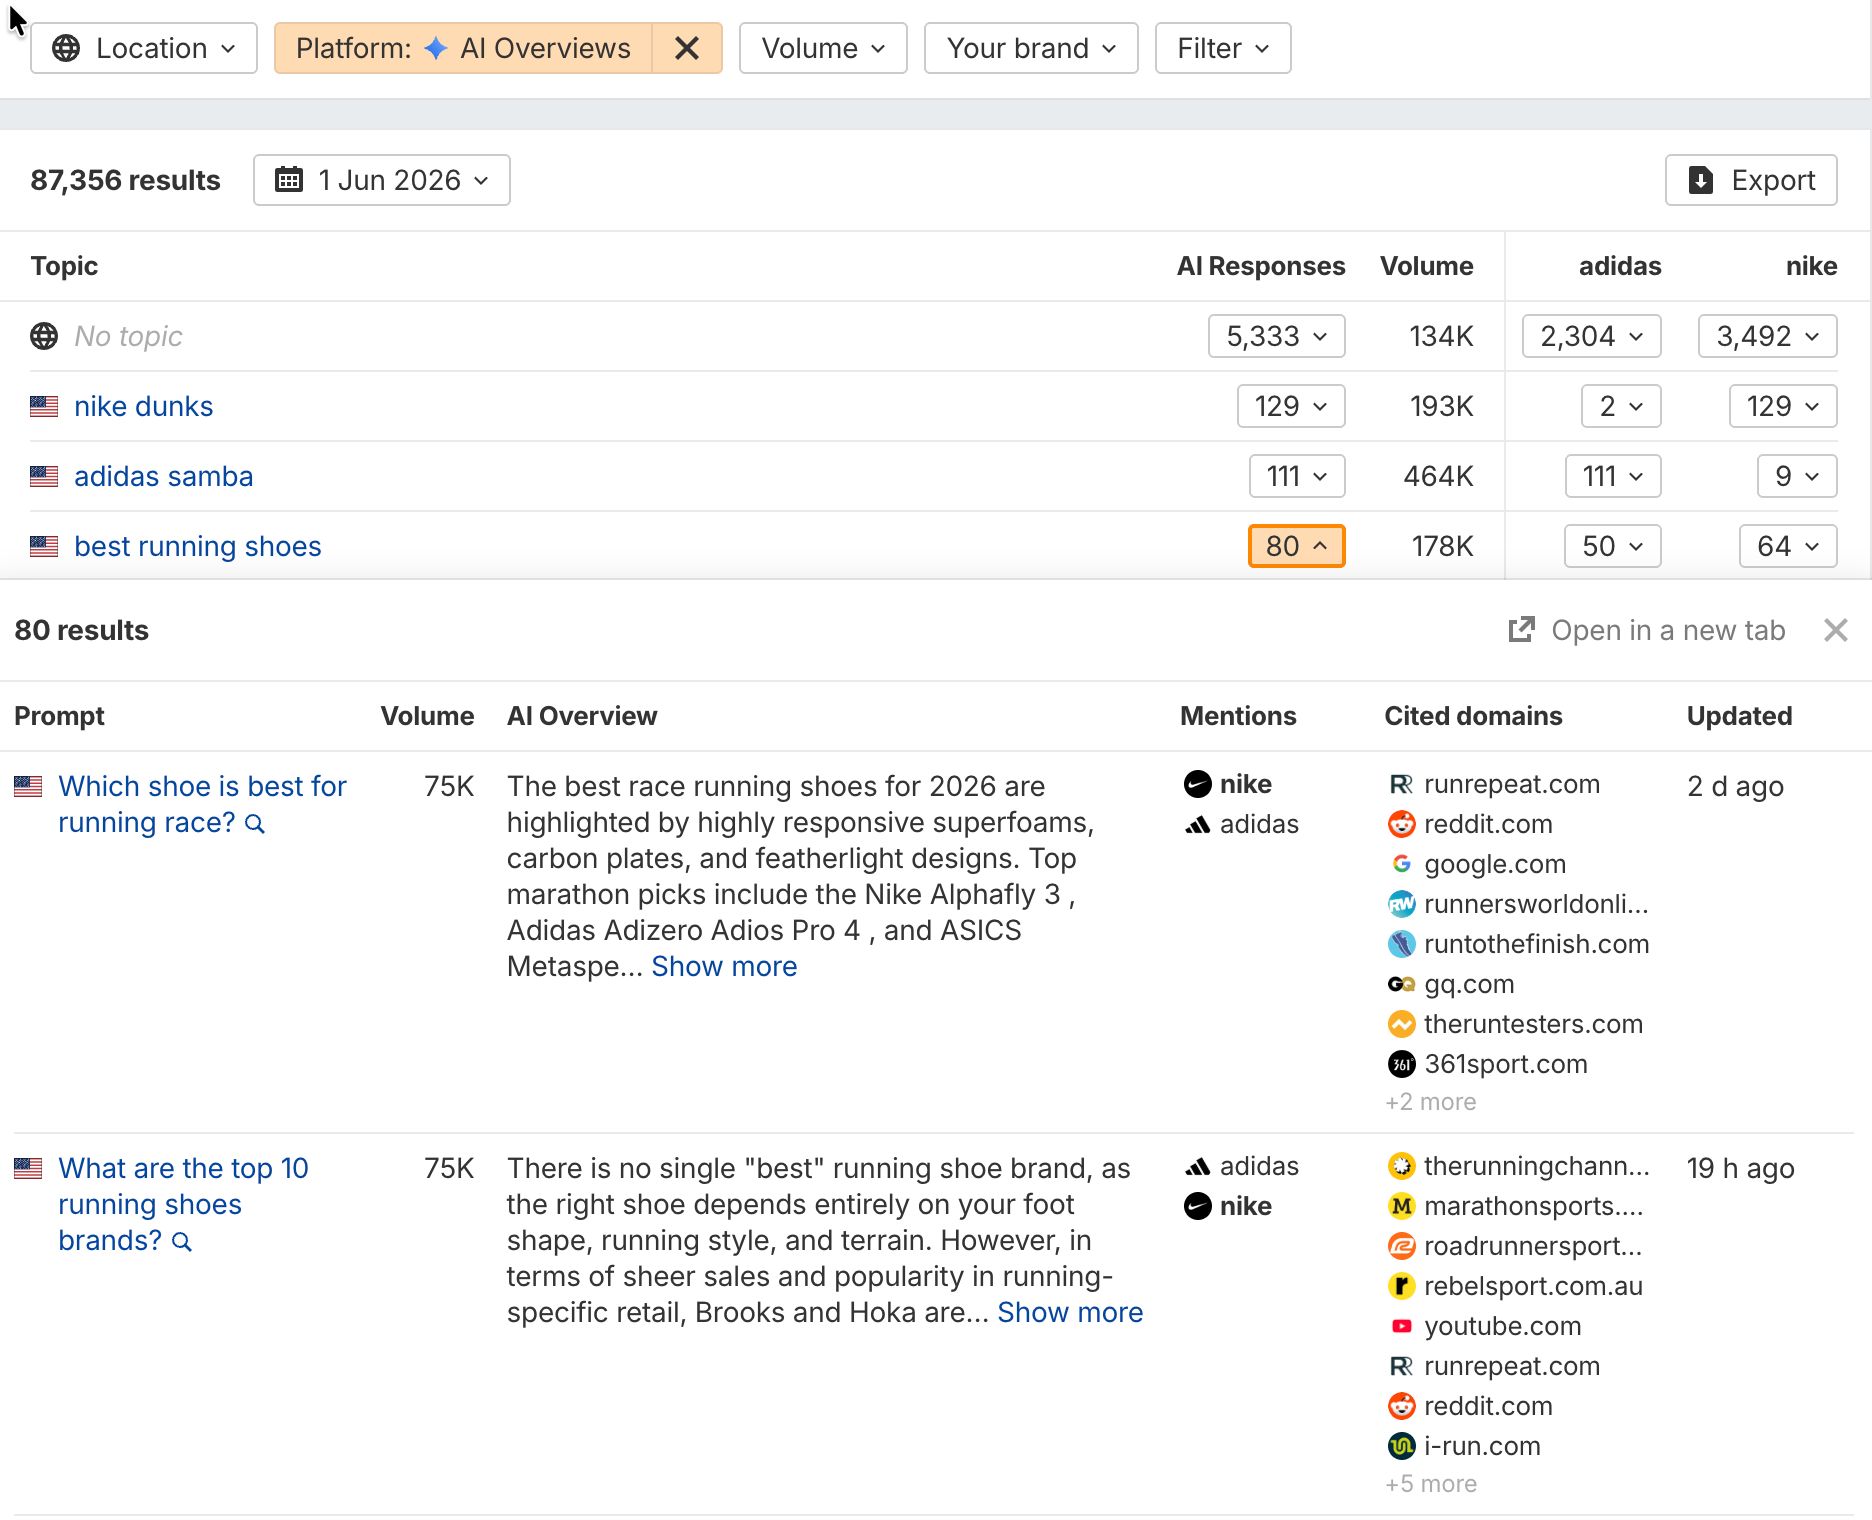Expand 111 AI Responses for adidas samba
This screenshot has width=1872, height=1520.
tap(1297, 476)
